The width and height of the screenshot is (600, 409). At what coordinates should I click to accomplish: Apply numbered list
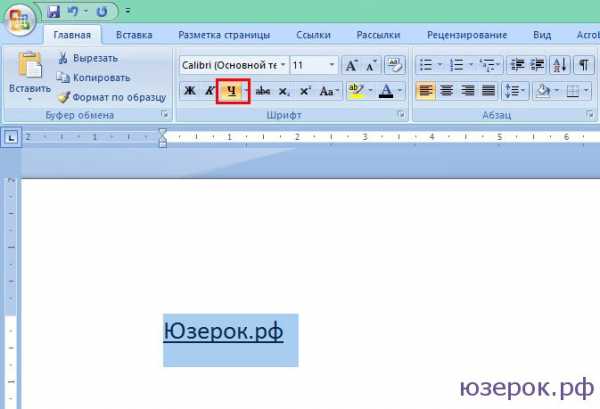(x=457, y=65)
